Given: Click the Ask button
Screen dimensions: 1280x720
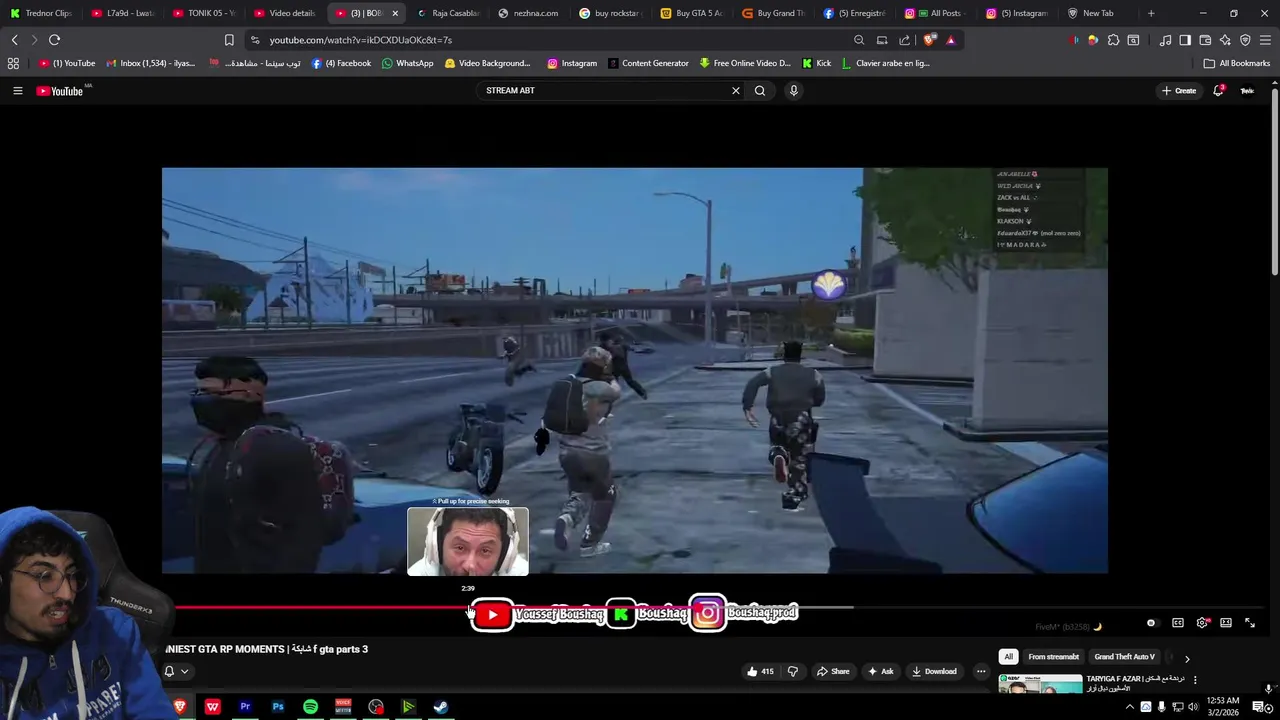Looking at the screenshot, I should tap(881, 672).
